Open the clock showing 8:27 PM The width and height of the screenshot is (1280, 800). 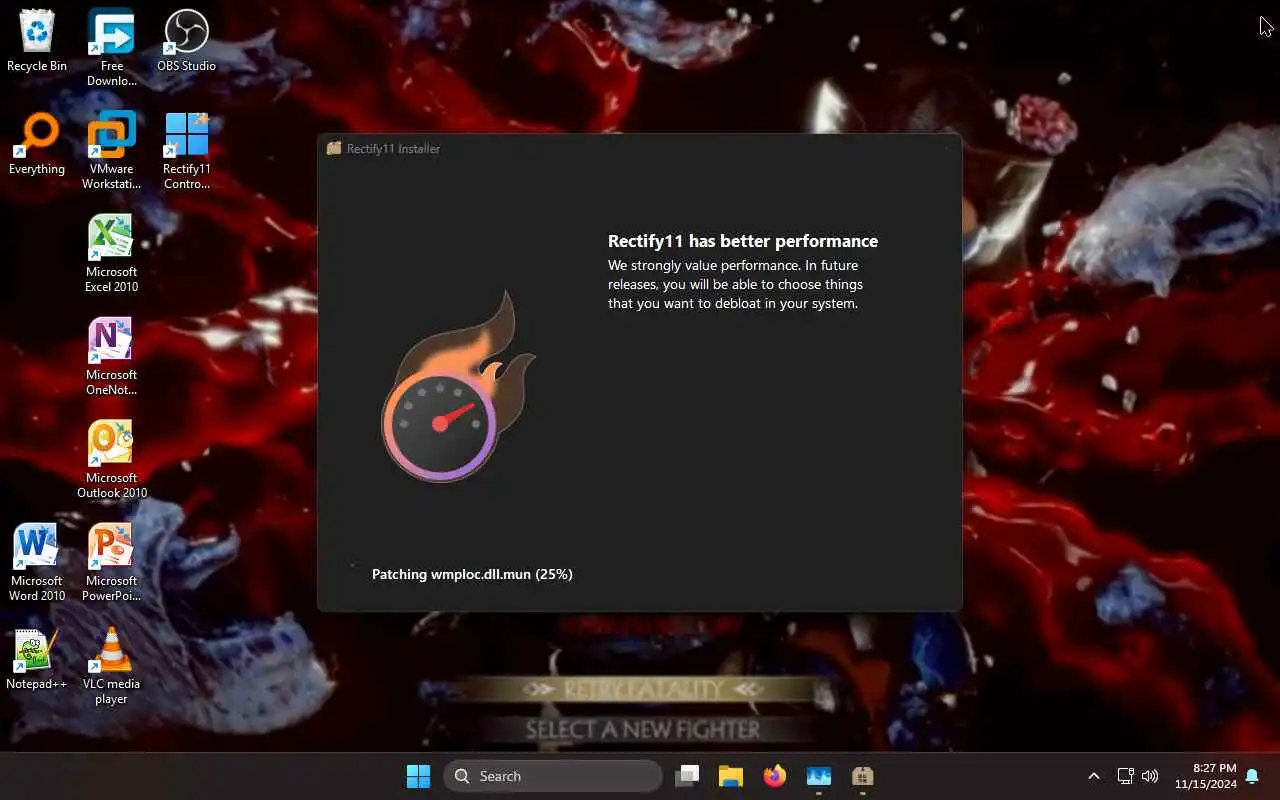point(1205,776)
